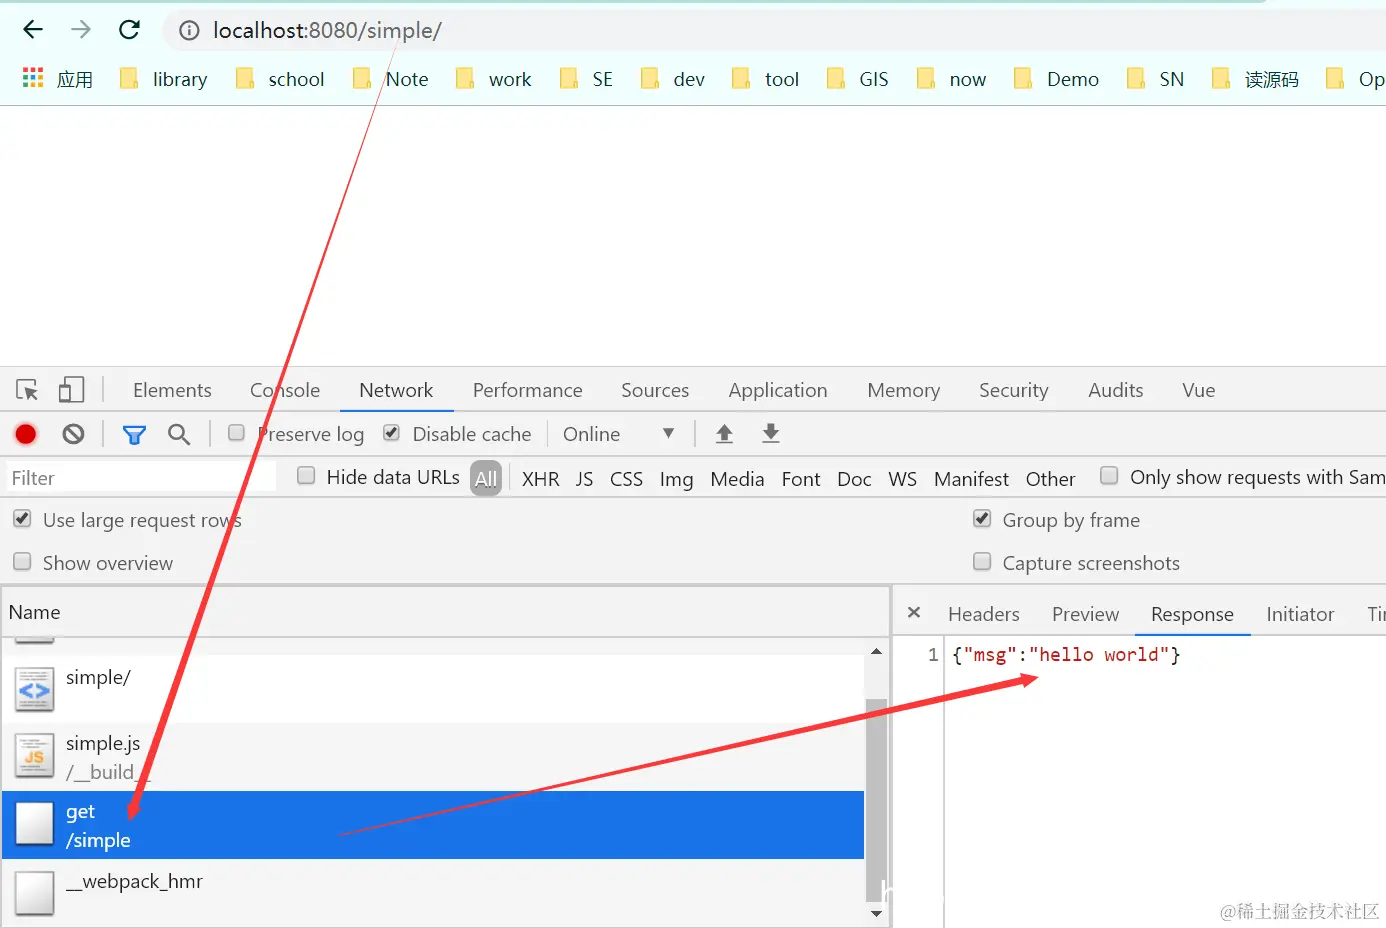
Task: Open the Audits tab
Action: tap(1116, 390)
